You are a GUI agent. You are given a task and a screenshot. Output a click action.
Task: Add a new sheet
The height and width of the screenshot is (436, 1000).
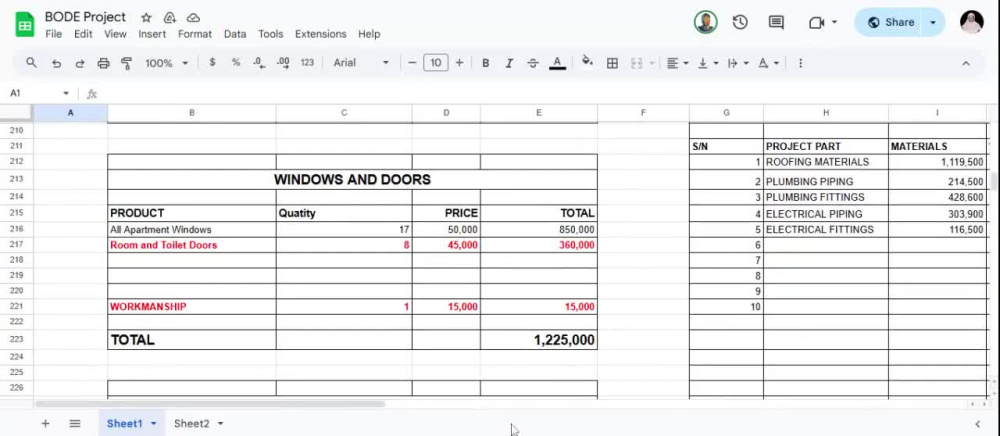[45, 423]
